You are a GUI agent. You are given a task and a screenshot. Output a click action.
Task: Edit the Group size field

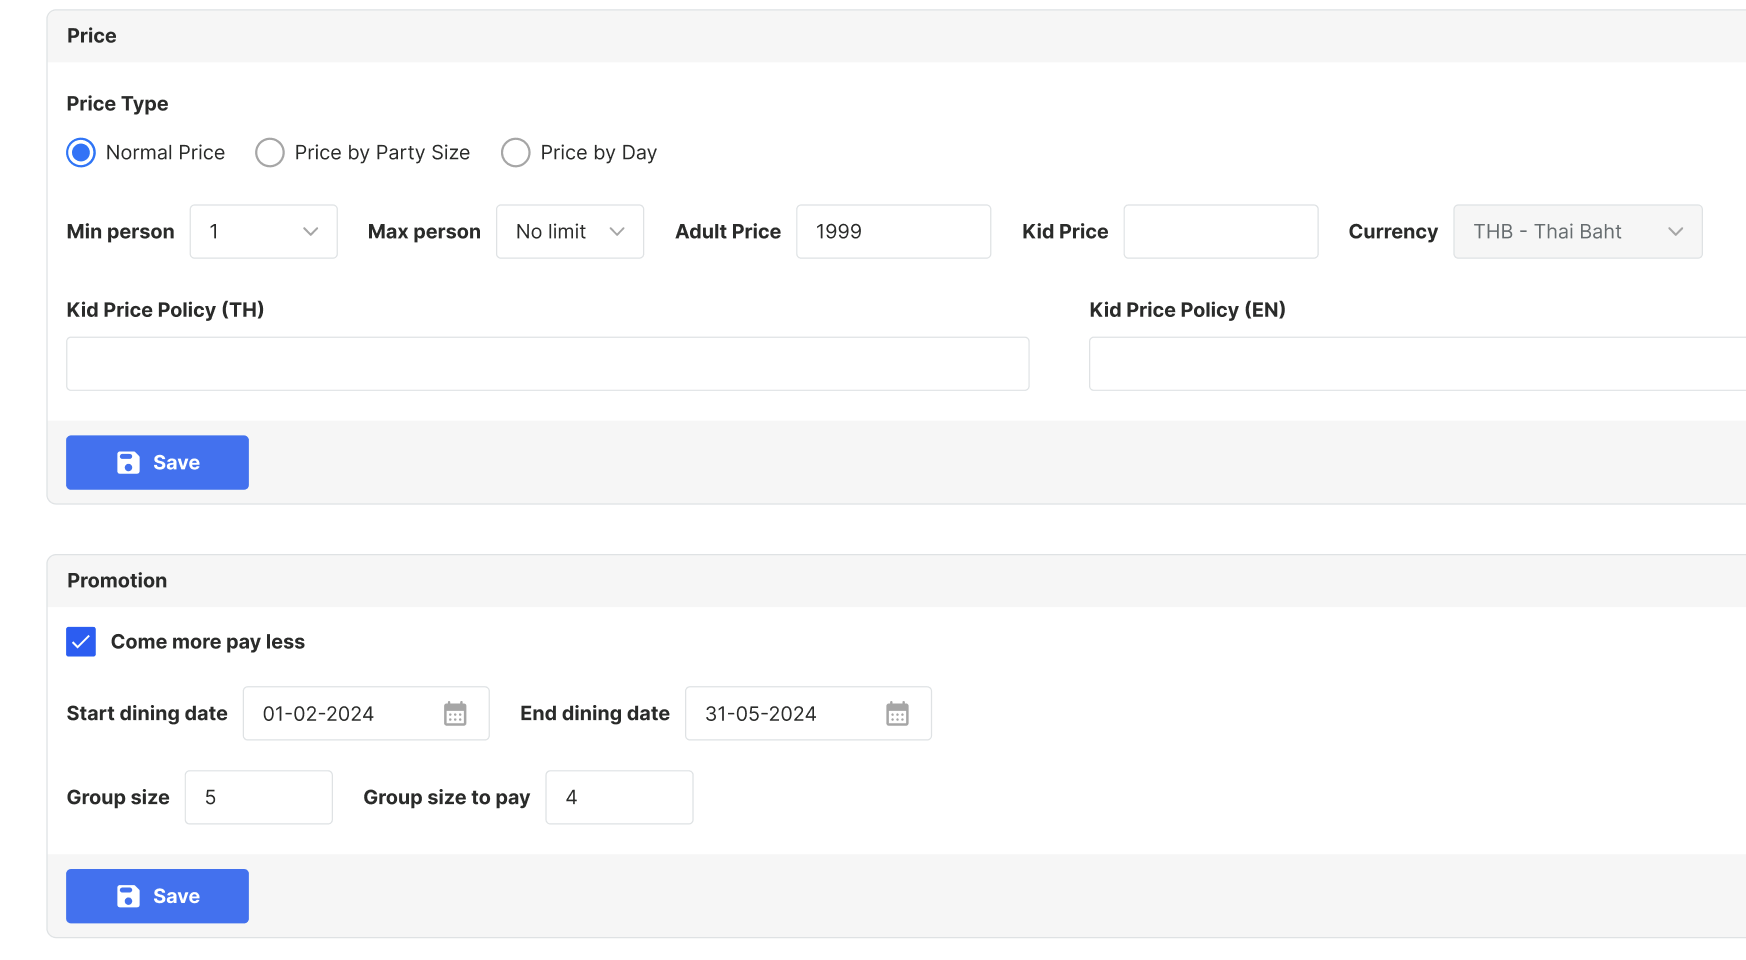pyautogui.click(x=258, y=798)
